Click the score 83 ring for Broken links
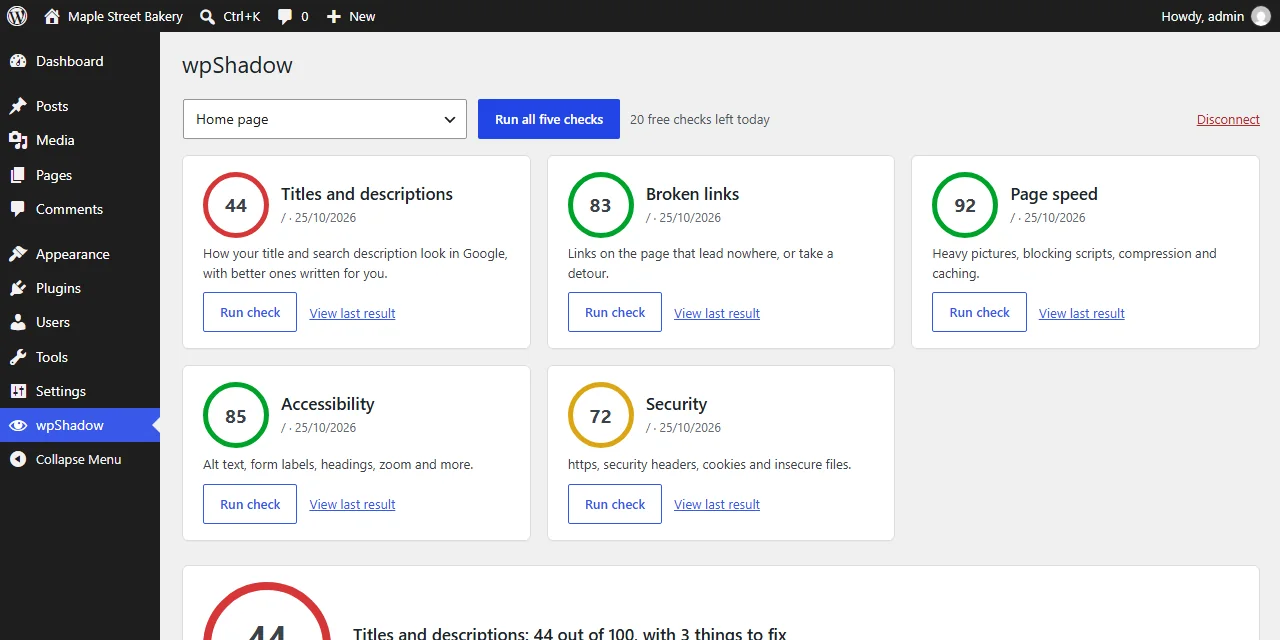 [600, 205]
